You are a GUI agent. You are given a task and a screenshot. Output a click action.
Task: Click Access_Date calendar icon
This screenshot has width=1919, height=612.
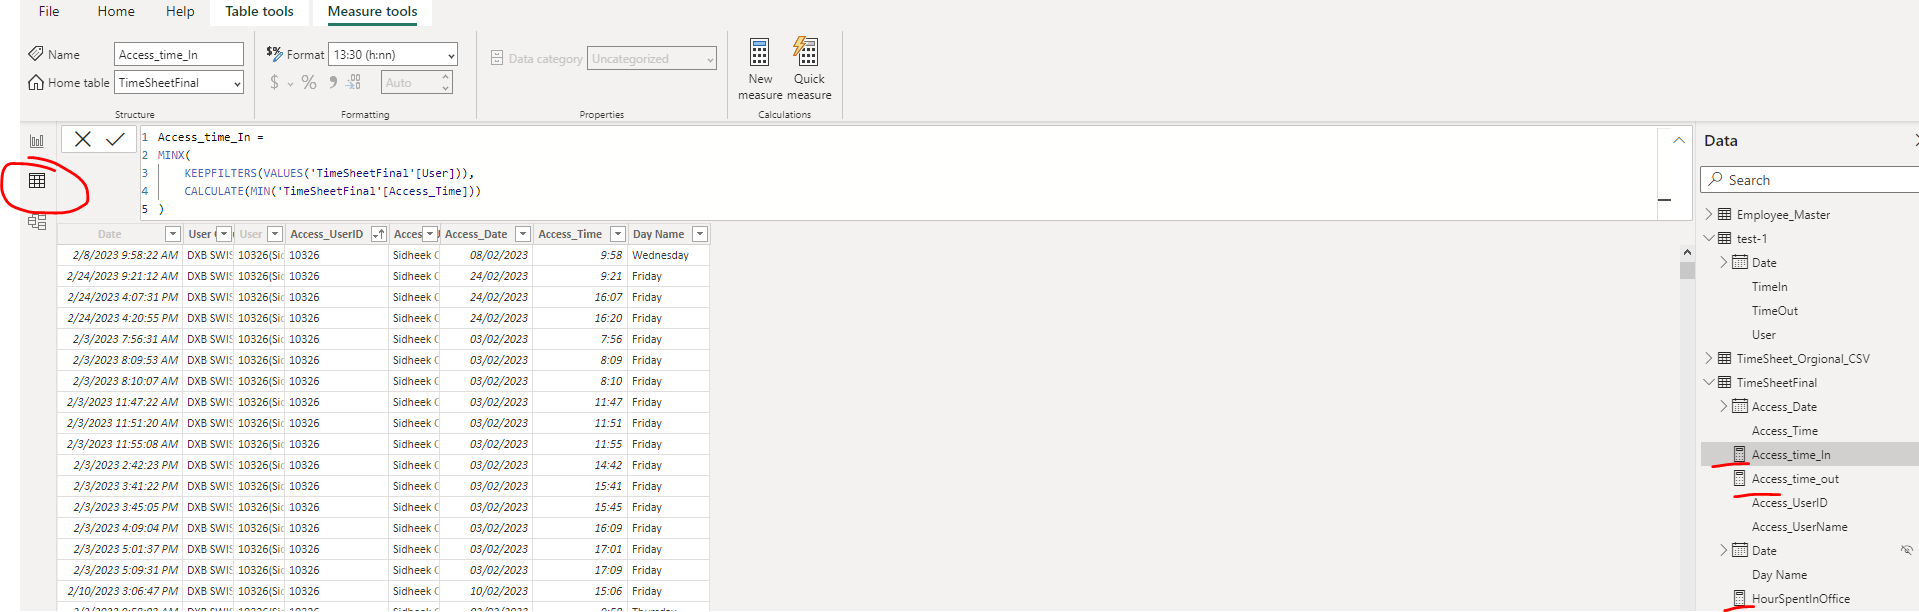click(x=1740, y=407)
